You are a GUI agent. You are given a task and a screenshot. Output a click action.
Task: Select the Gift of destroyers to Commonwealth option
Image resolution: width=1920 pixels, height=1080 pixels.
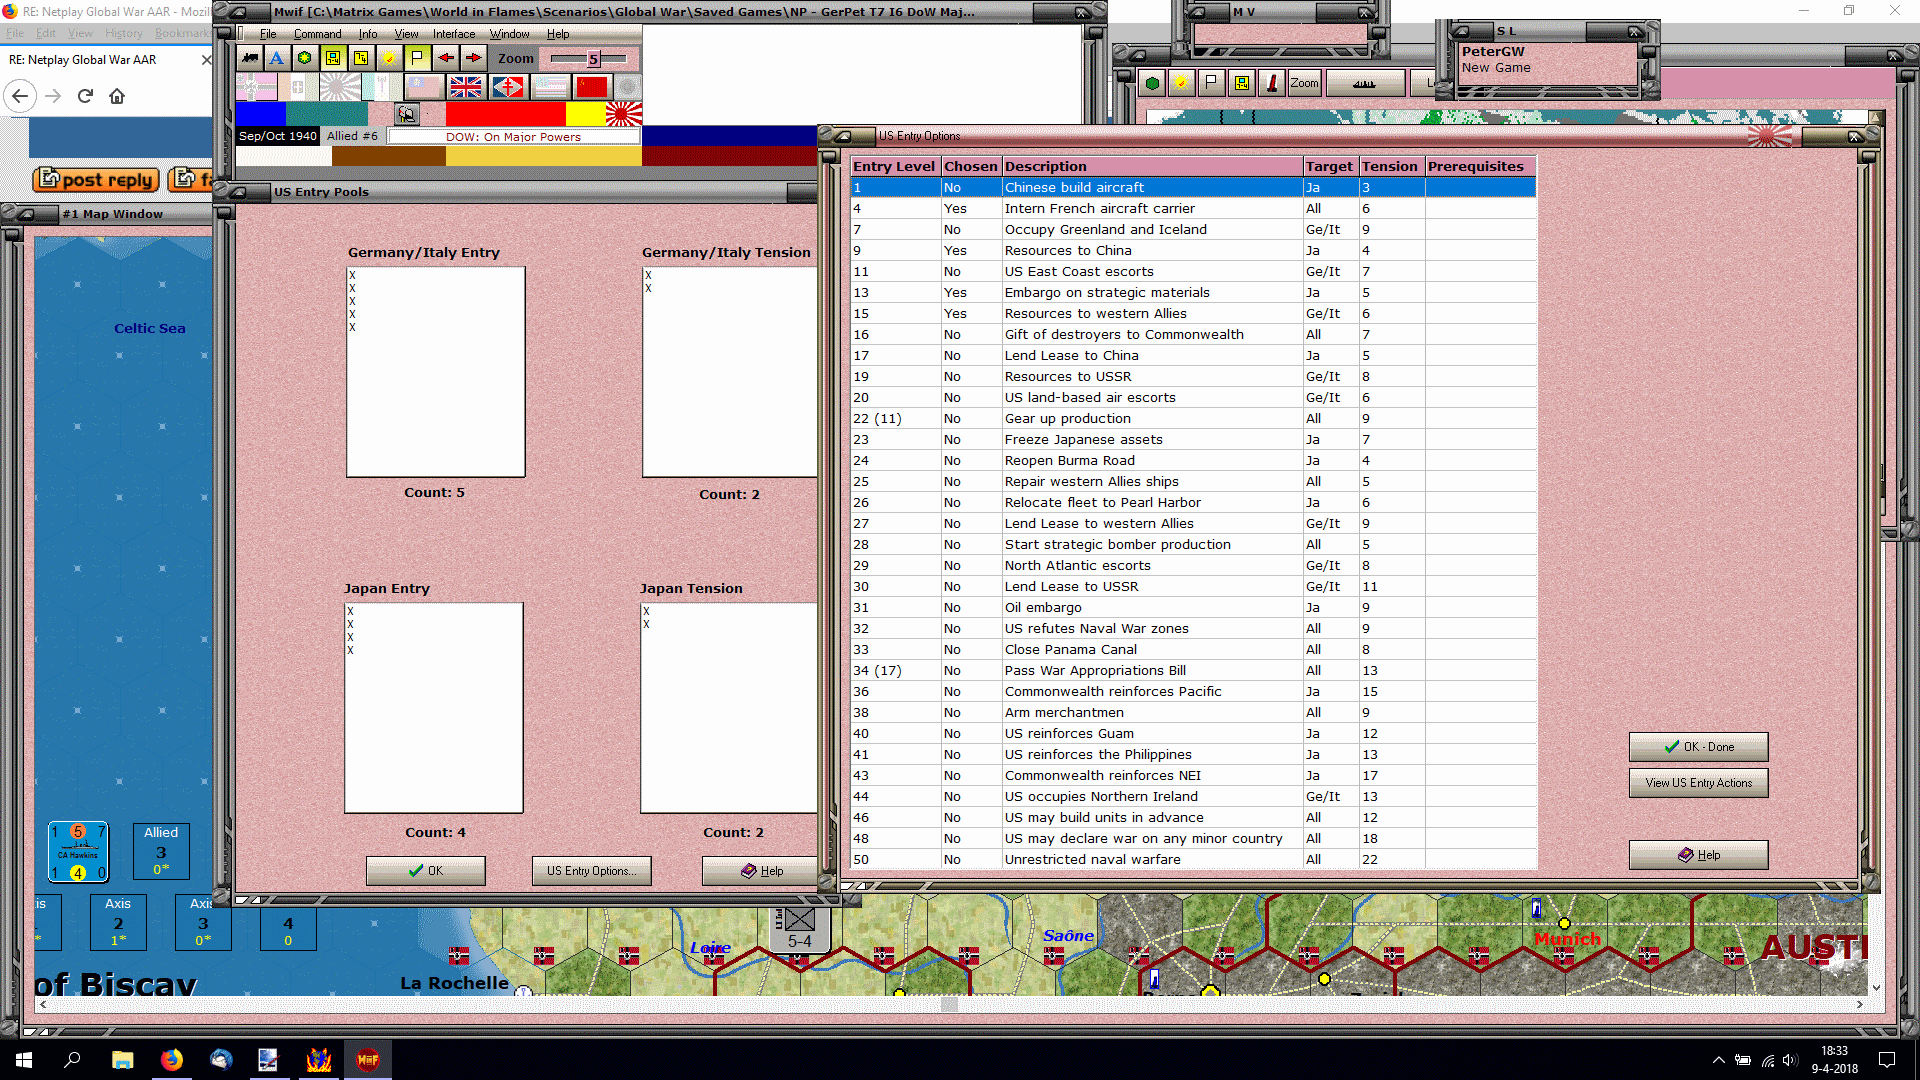1193,334
